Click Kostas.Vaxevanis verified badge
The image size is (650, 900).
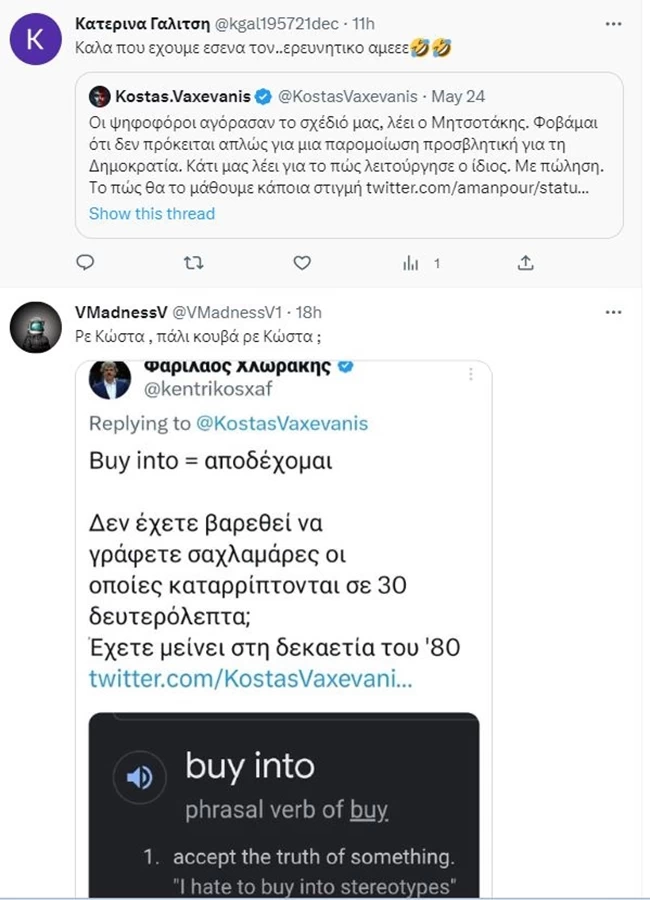tap(264, 97)
